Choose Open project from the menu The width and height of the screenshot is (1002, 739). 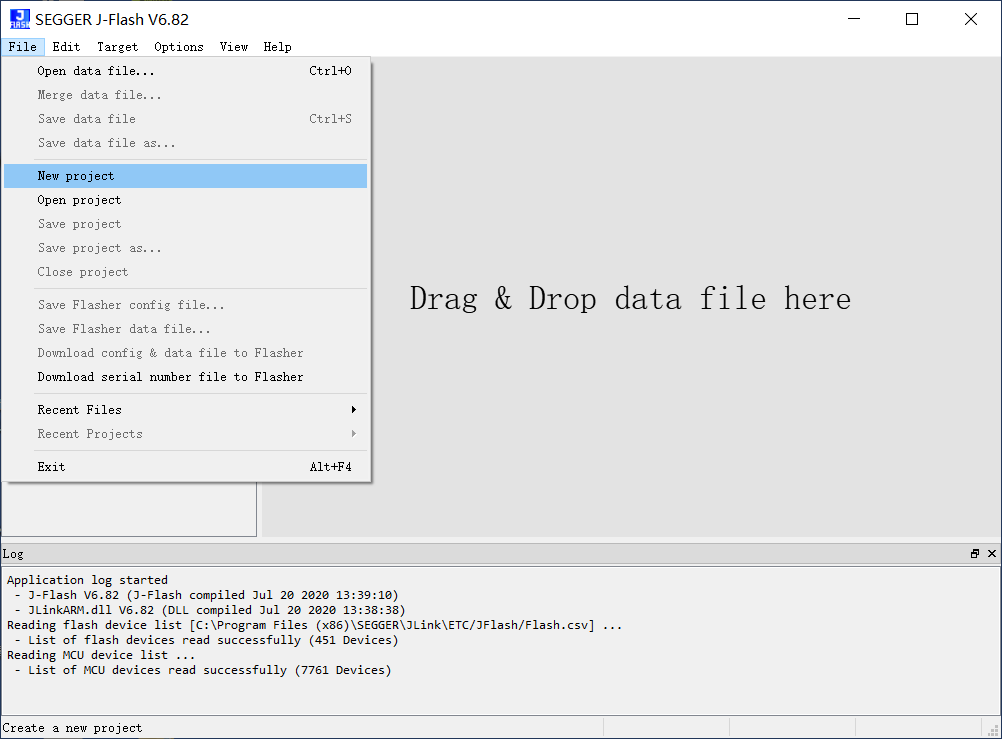pos(185,200)
